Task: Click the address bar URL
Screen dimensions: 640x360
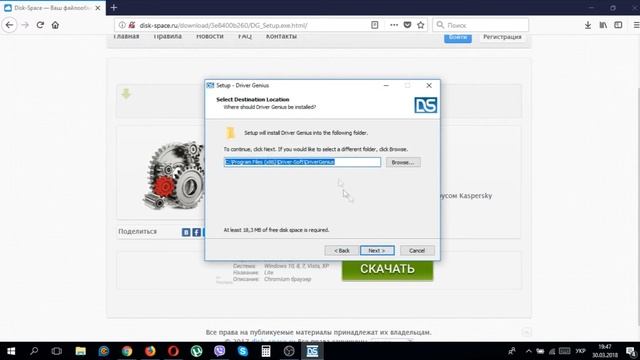Action: tap(223, 25)
